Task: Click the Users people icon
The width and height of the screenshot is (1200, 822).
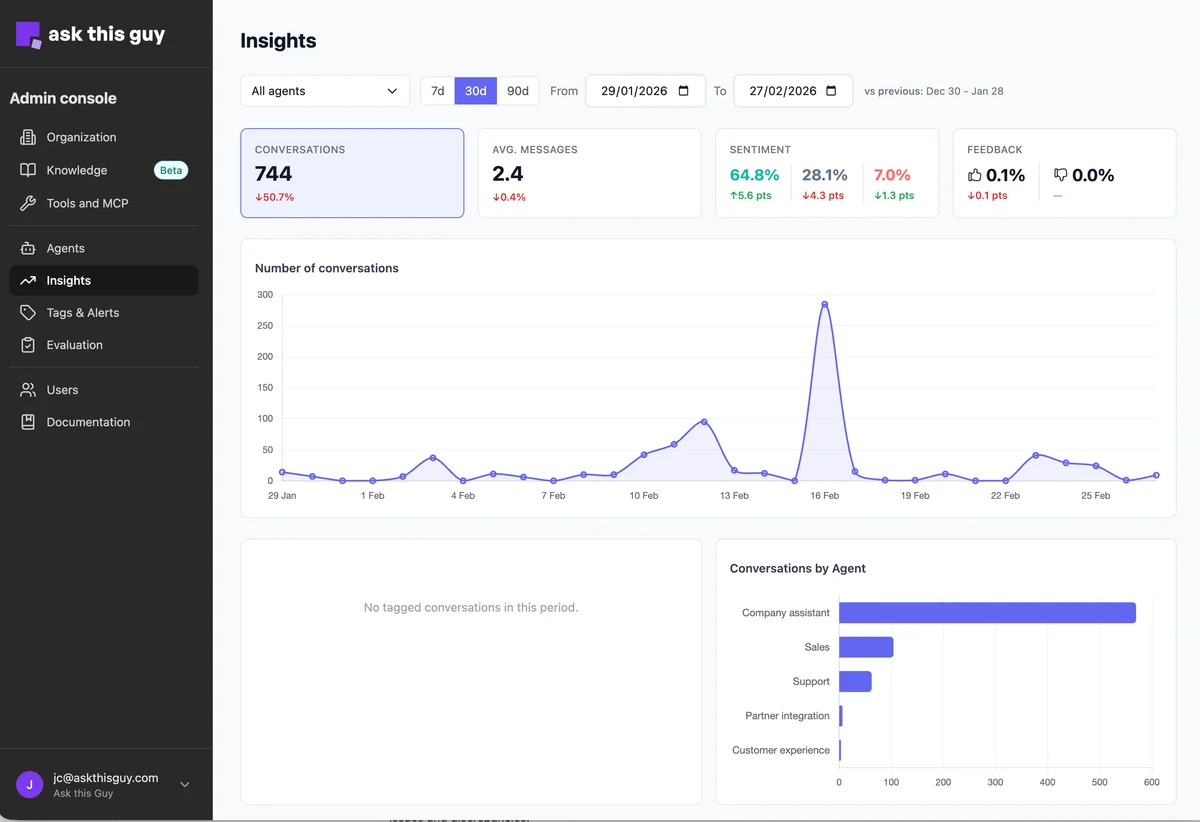Action: click(28, 390)
